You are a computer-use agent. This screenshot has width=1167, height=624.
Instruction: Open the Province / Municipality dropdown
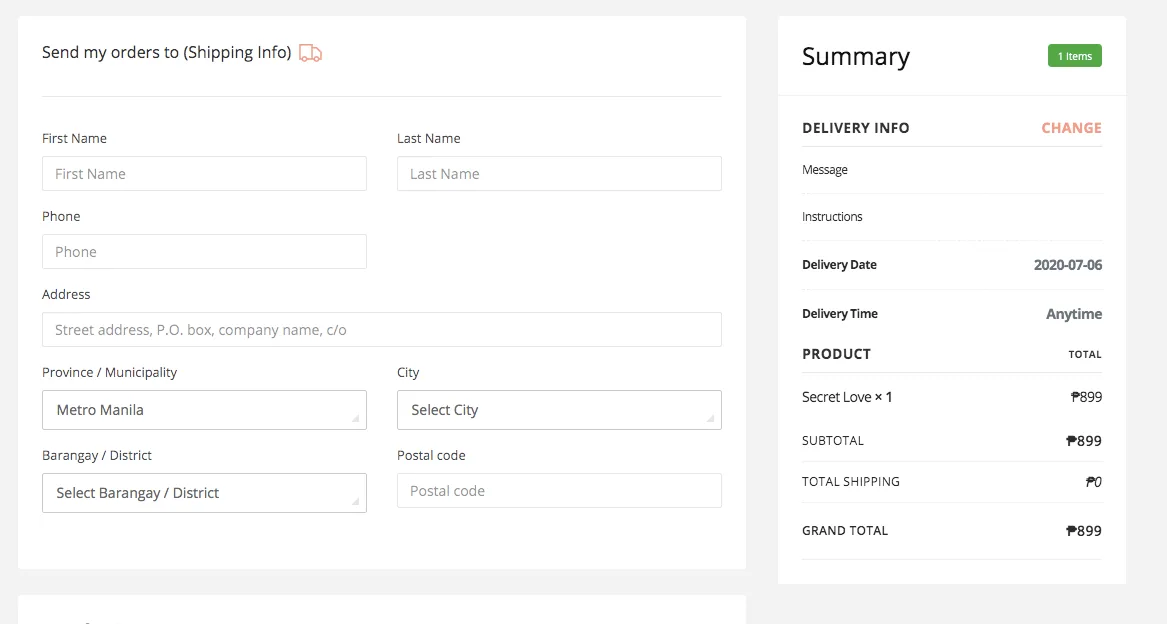tap(204, 410)
